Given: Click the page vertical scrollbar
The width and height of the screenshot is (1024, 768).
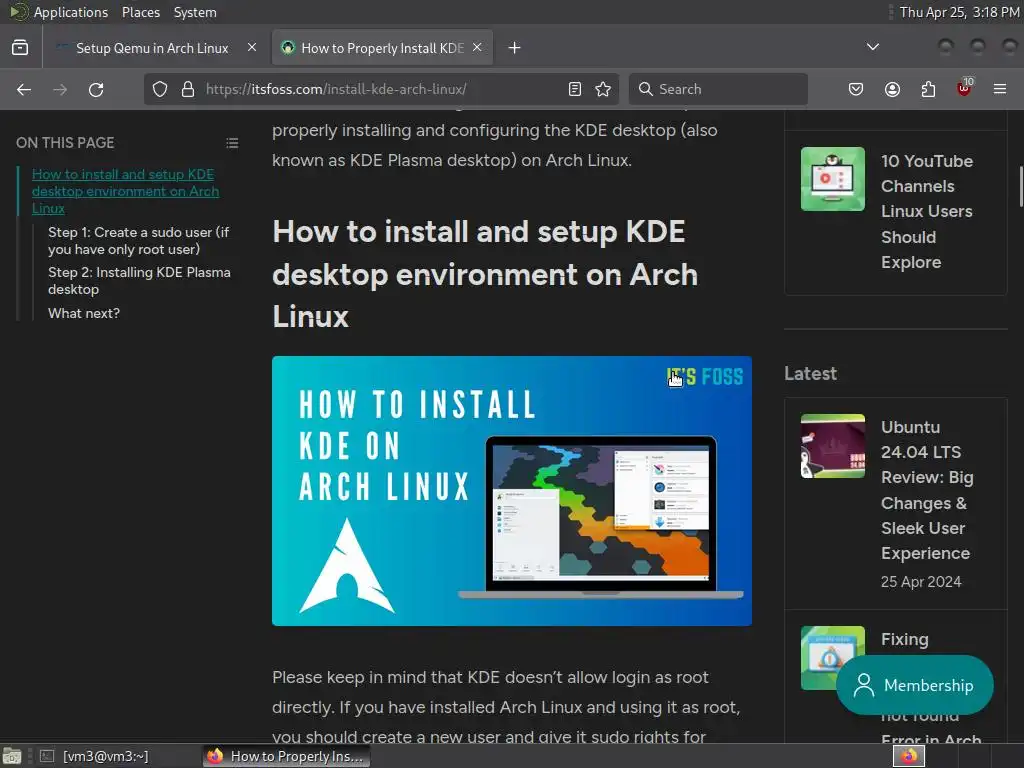Looking at the screenshot, I should point(1021,187).
